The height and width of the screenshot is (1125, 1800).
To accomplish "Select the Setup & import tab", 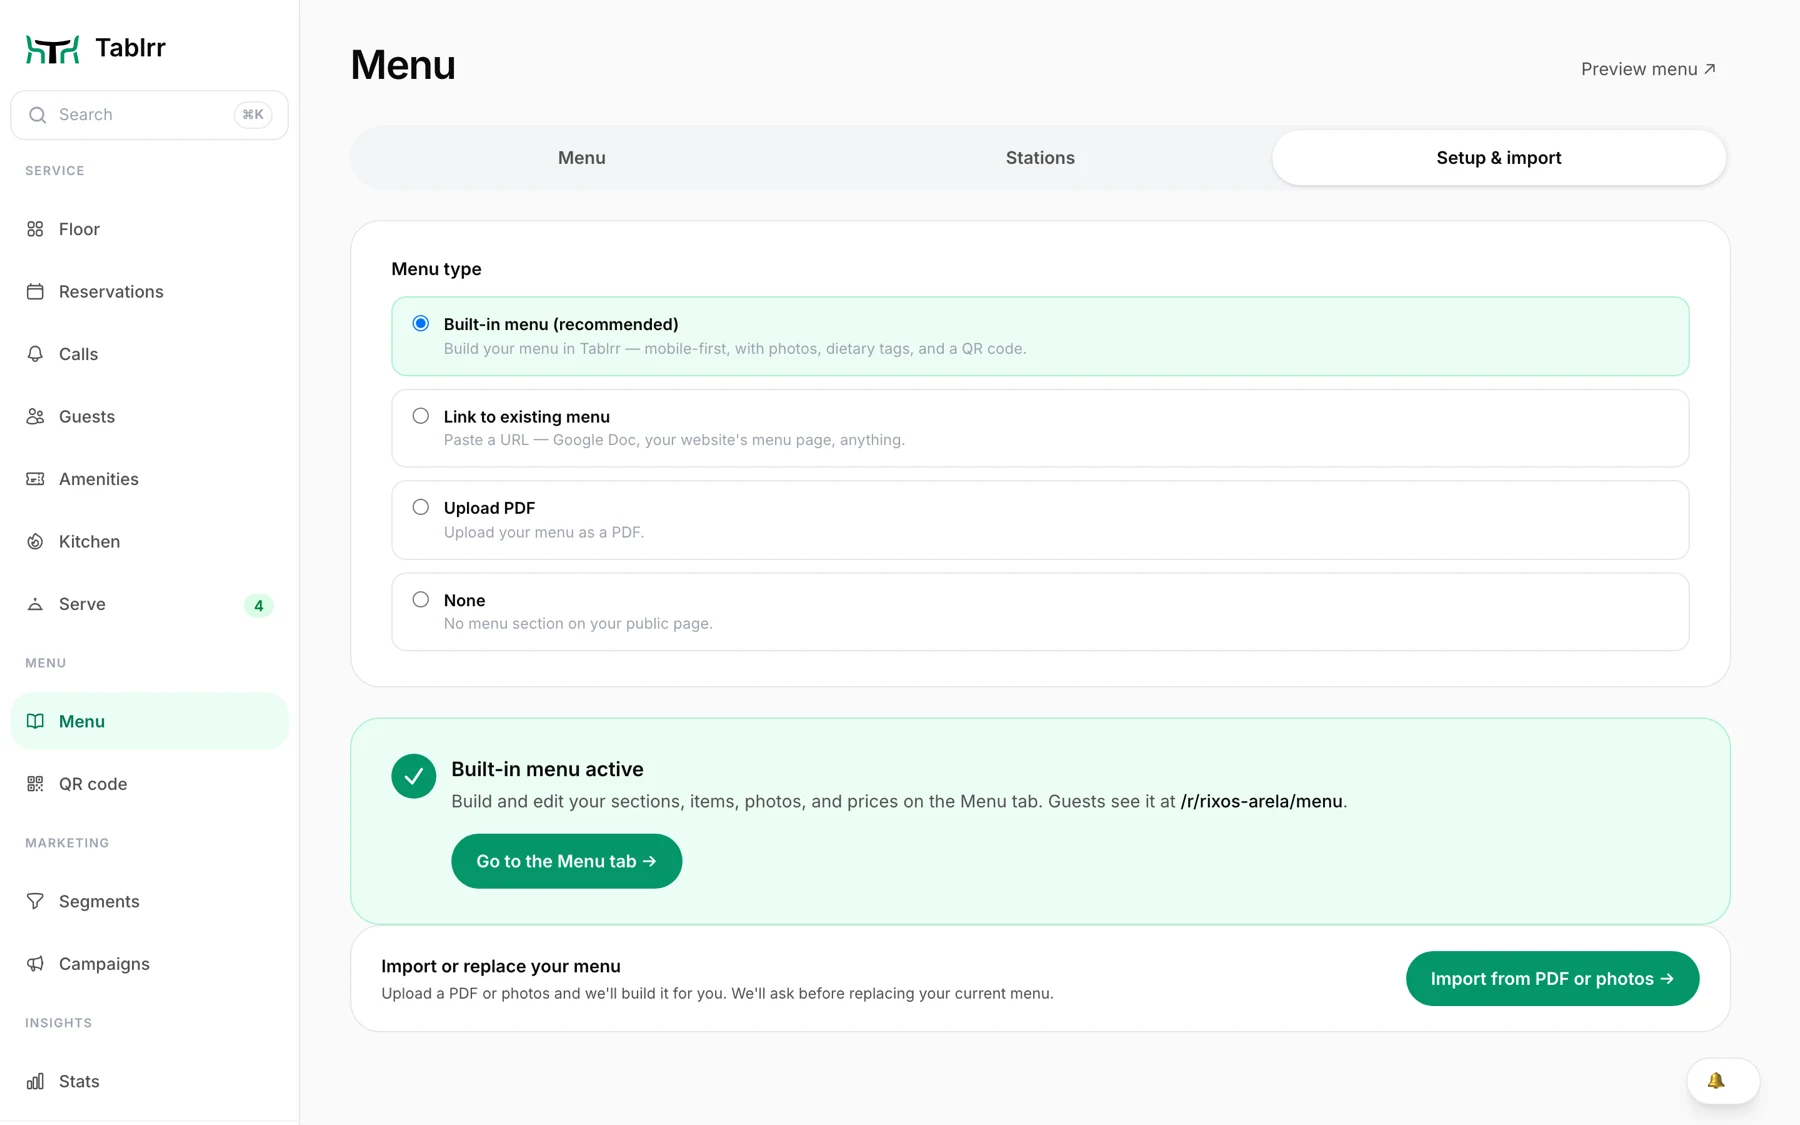I will 1499,158.
